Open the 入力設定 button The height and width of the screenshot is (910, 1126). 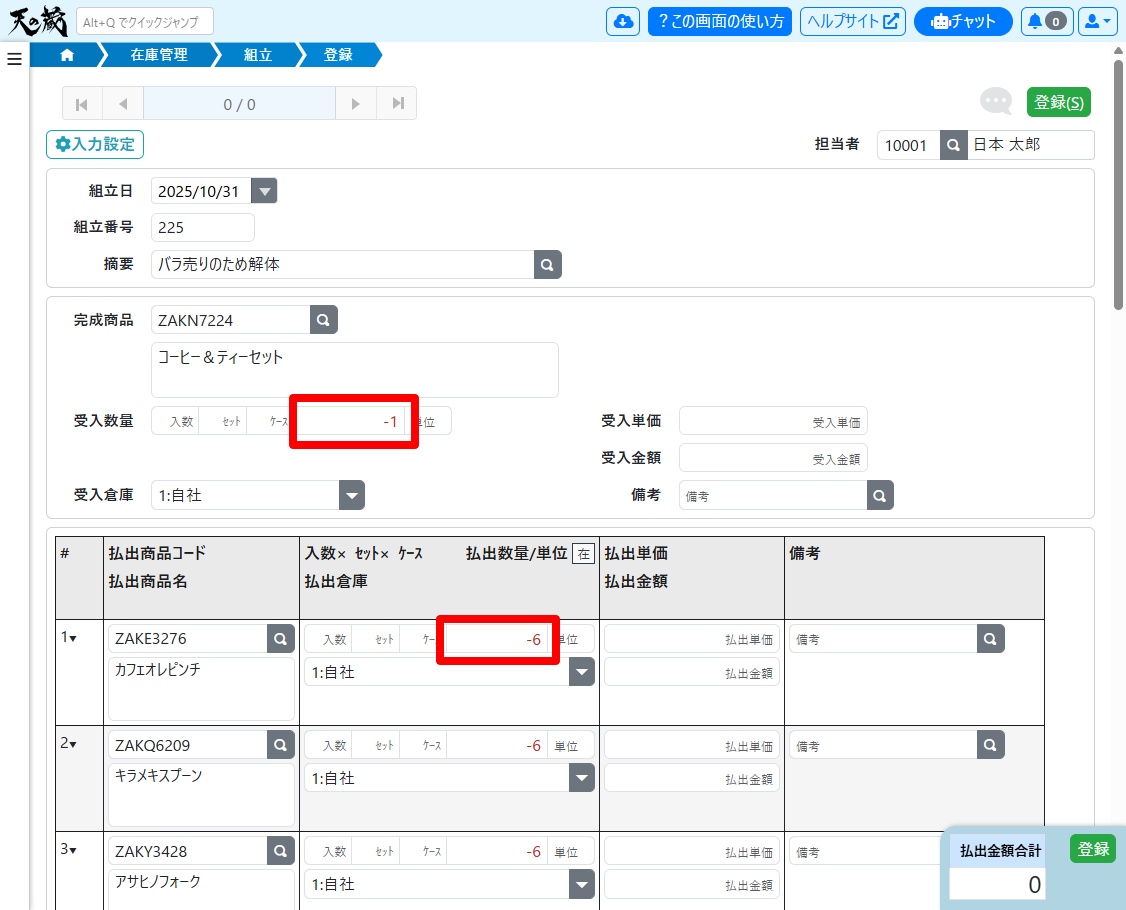click(95, 145)
